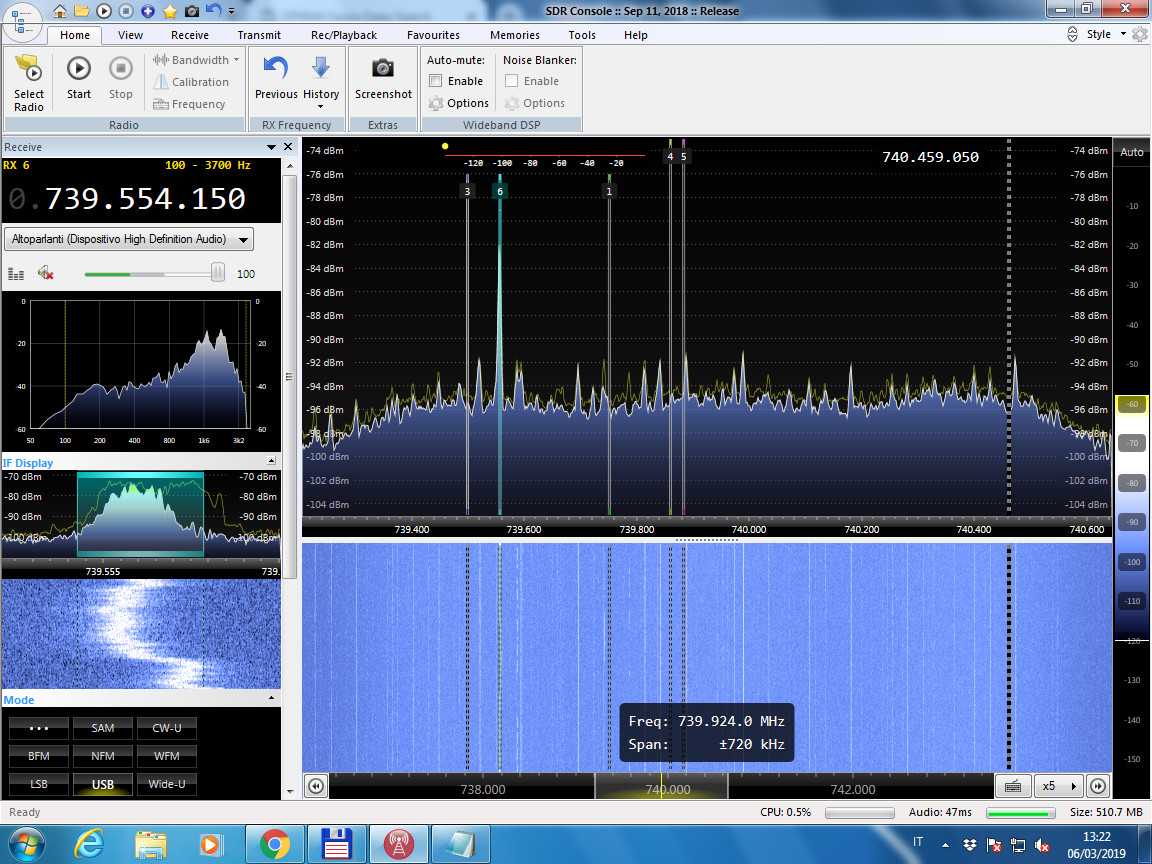Open Noise Blanker Options

(535, 104)
